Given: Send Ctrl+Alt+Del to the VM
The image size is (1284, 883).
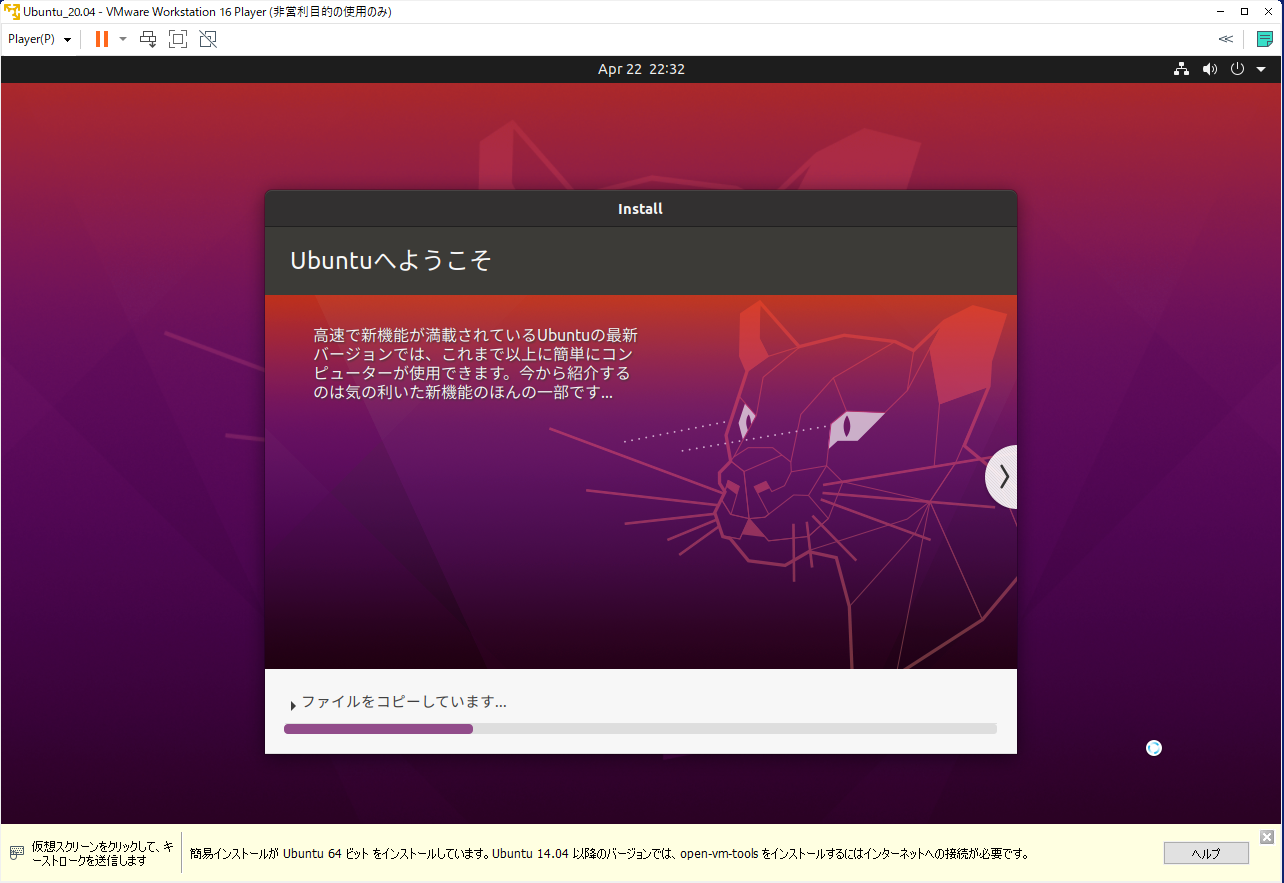Looking at the screenshot, I should [x=148, y=39].
